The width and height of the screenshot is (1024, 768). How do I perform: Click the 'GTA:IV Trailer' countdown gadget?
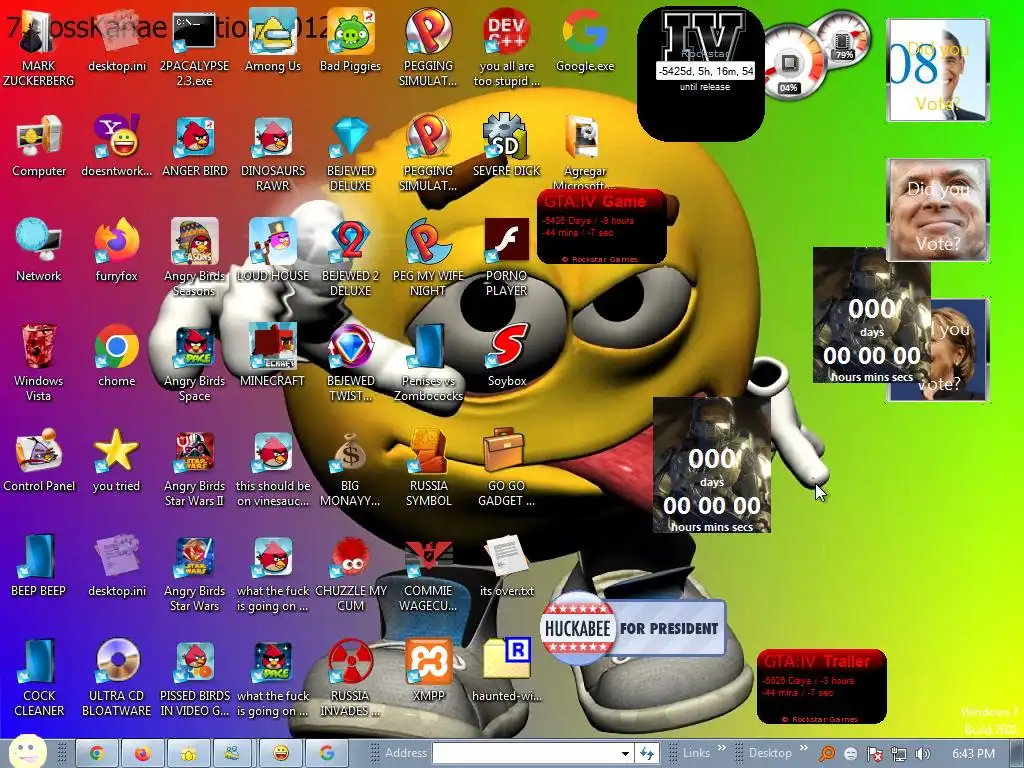coord(822,686)
